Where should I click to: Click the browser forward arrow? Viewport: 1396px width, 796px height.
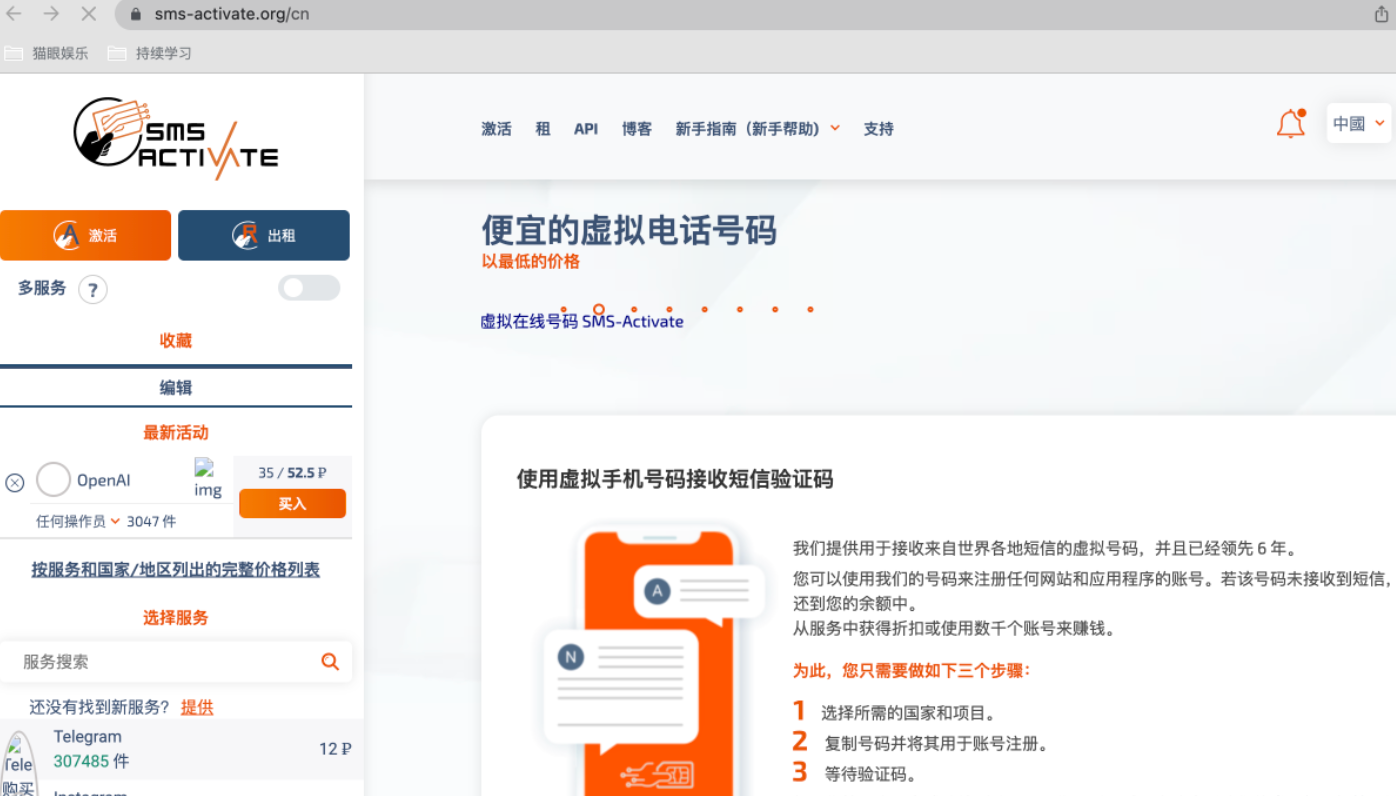[x=51, y=14]
